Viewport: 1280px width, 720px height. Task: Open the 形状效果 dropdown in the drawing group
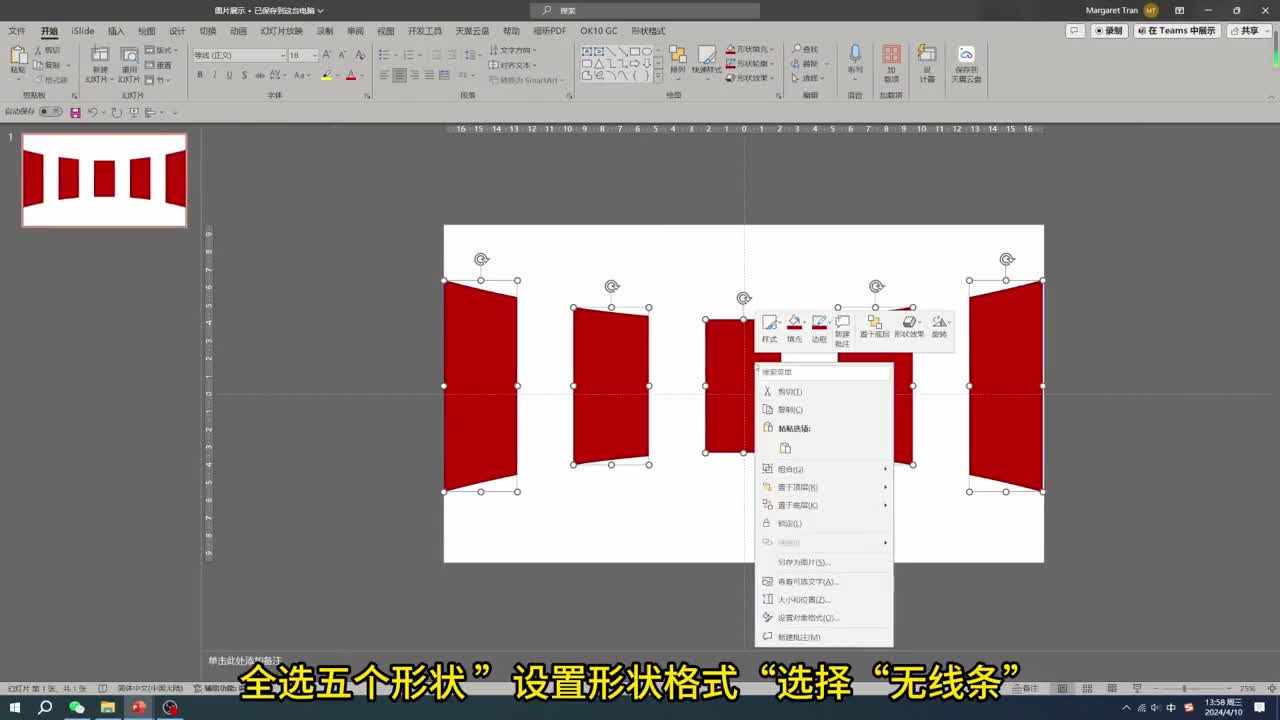click(749, 78)
